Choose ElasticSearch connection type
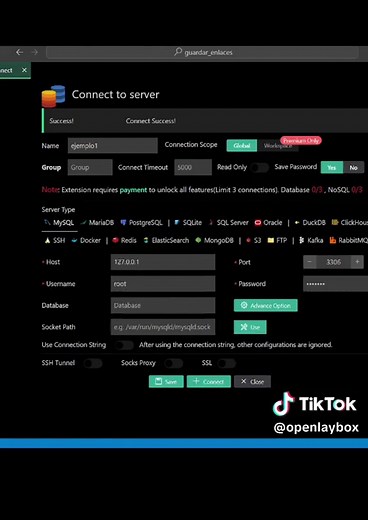368x520 pixels. pos(166,240)
